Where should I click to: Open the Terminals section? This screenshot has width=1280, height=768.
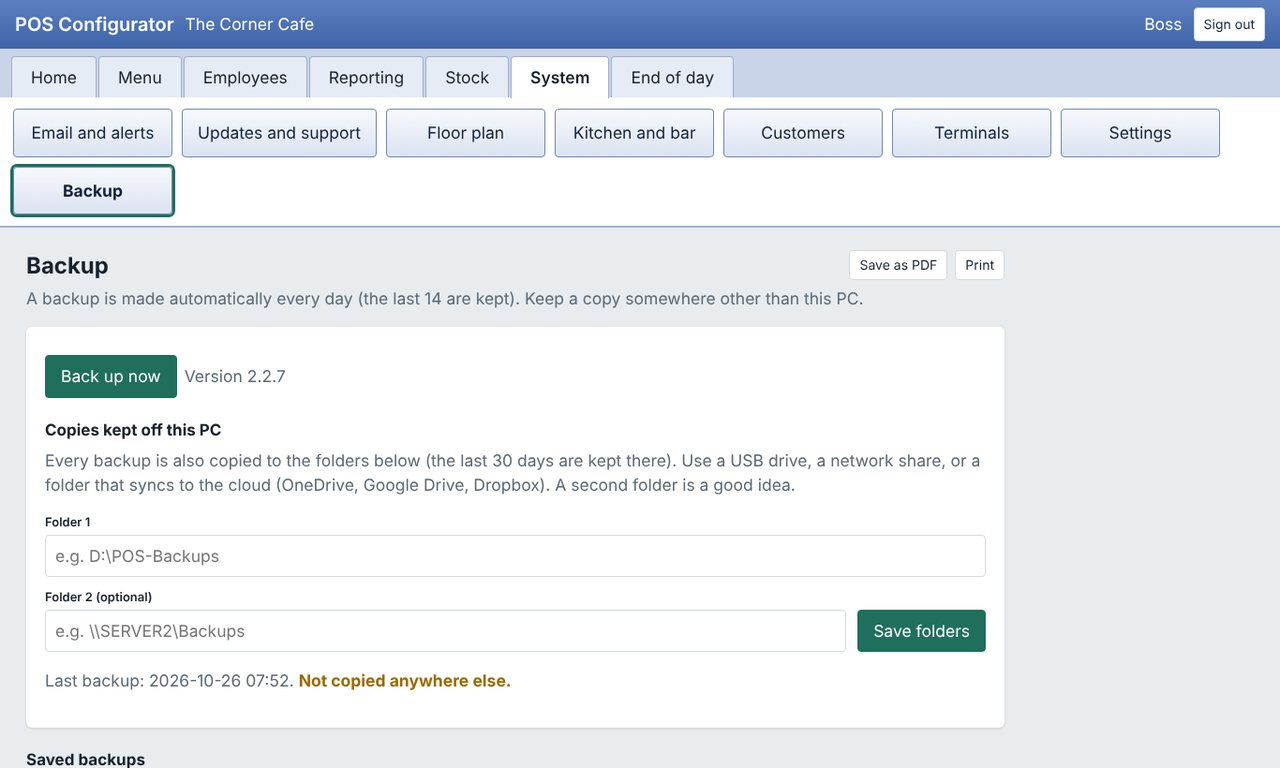coord(972,133)
